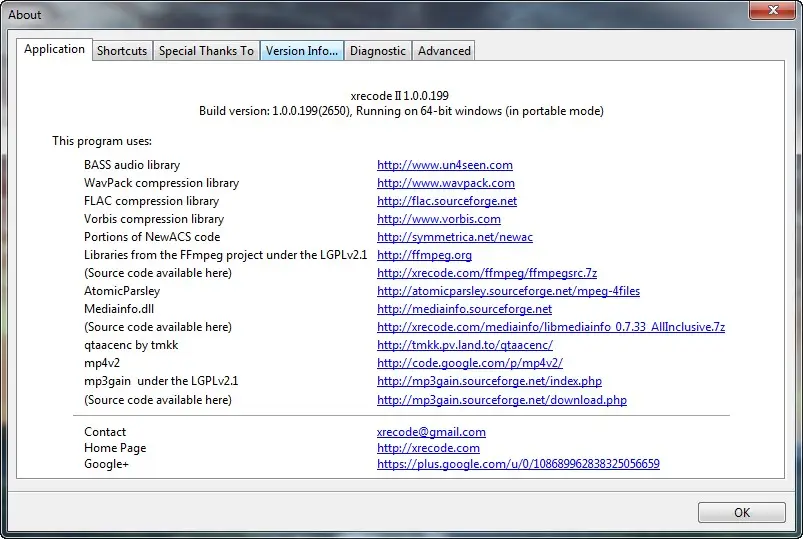Follow the www.vorbis.com link
803x539 pixels.
tap(439, 219)
